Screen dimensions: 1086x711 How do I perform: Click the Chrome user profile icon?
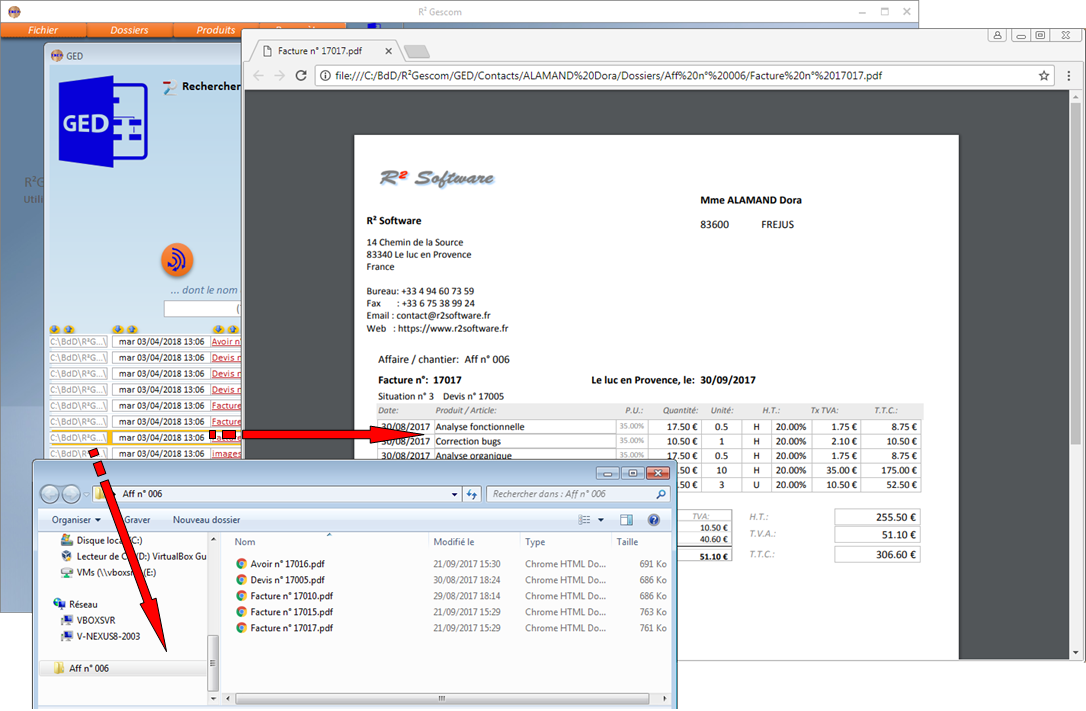click(x=997, y=35)
